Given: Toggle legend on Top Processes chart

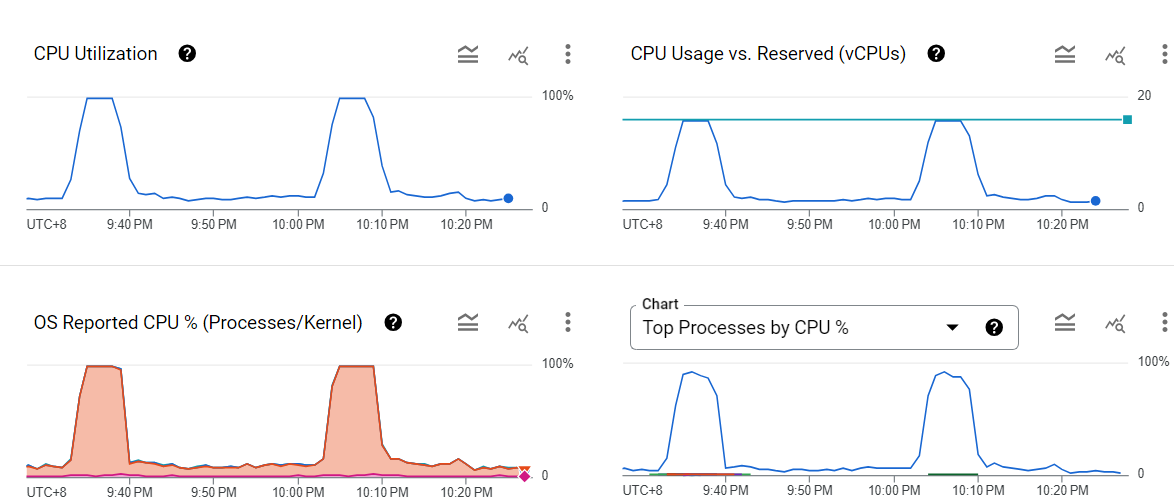Looking at the screenshot, I should pyautogui.click(x=1065, y=322).
